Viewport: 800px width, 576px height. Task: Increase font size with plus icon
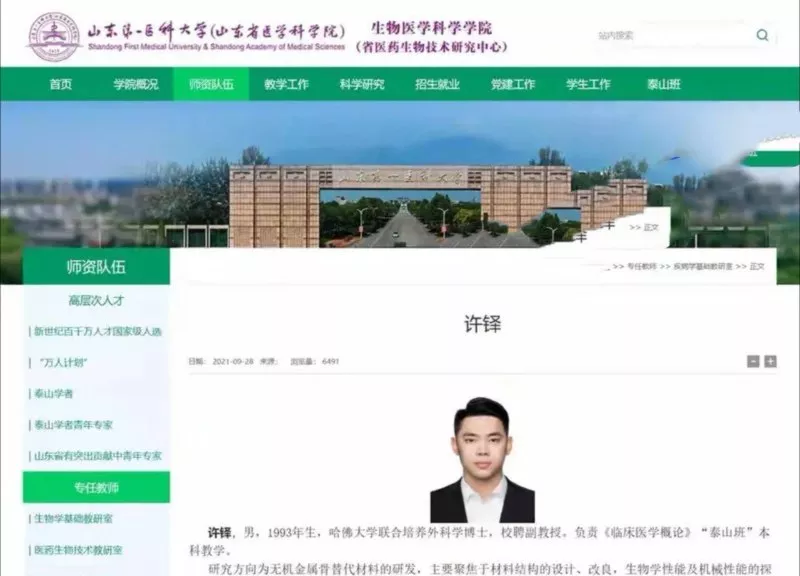(770, 361)
